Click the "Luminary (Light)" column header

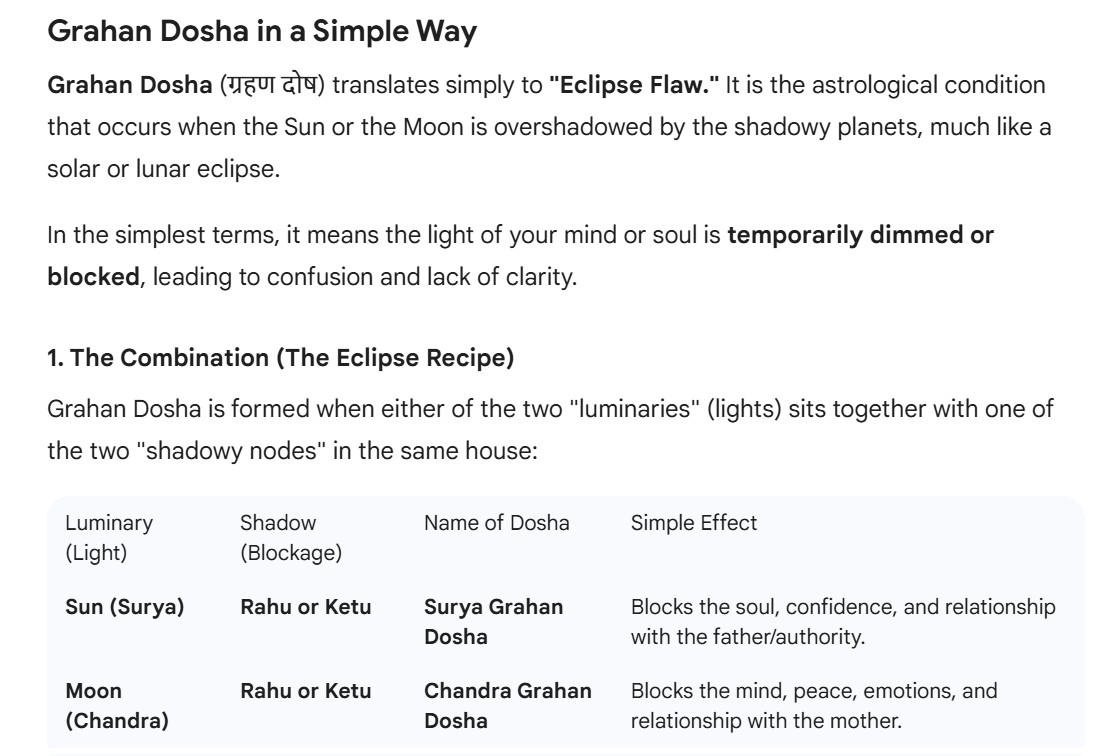(x=109, y=537)
